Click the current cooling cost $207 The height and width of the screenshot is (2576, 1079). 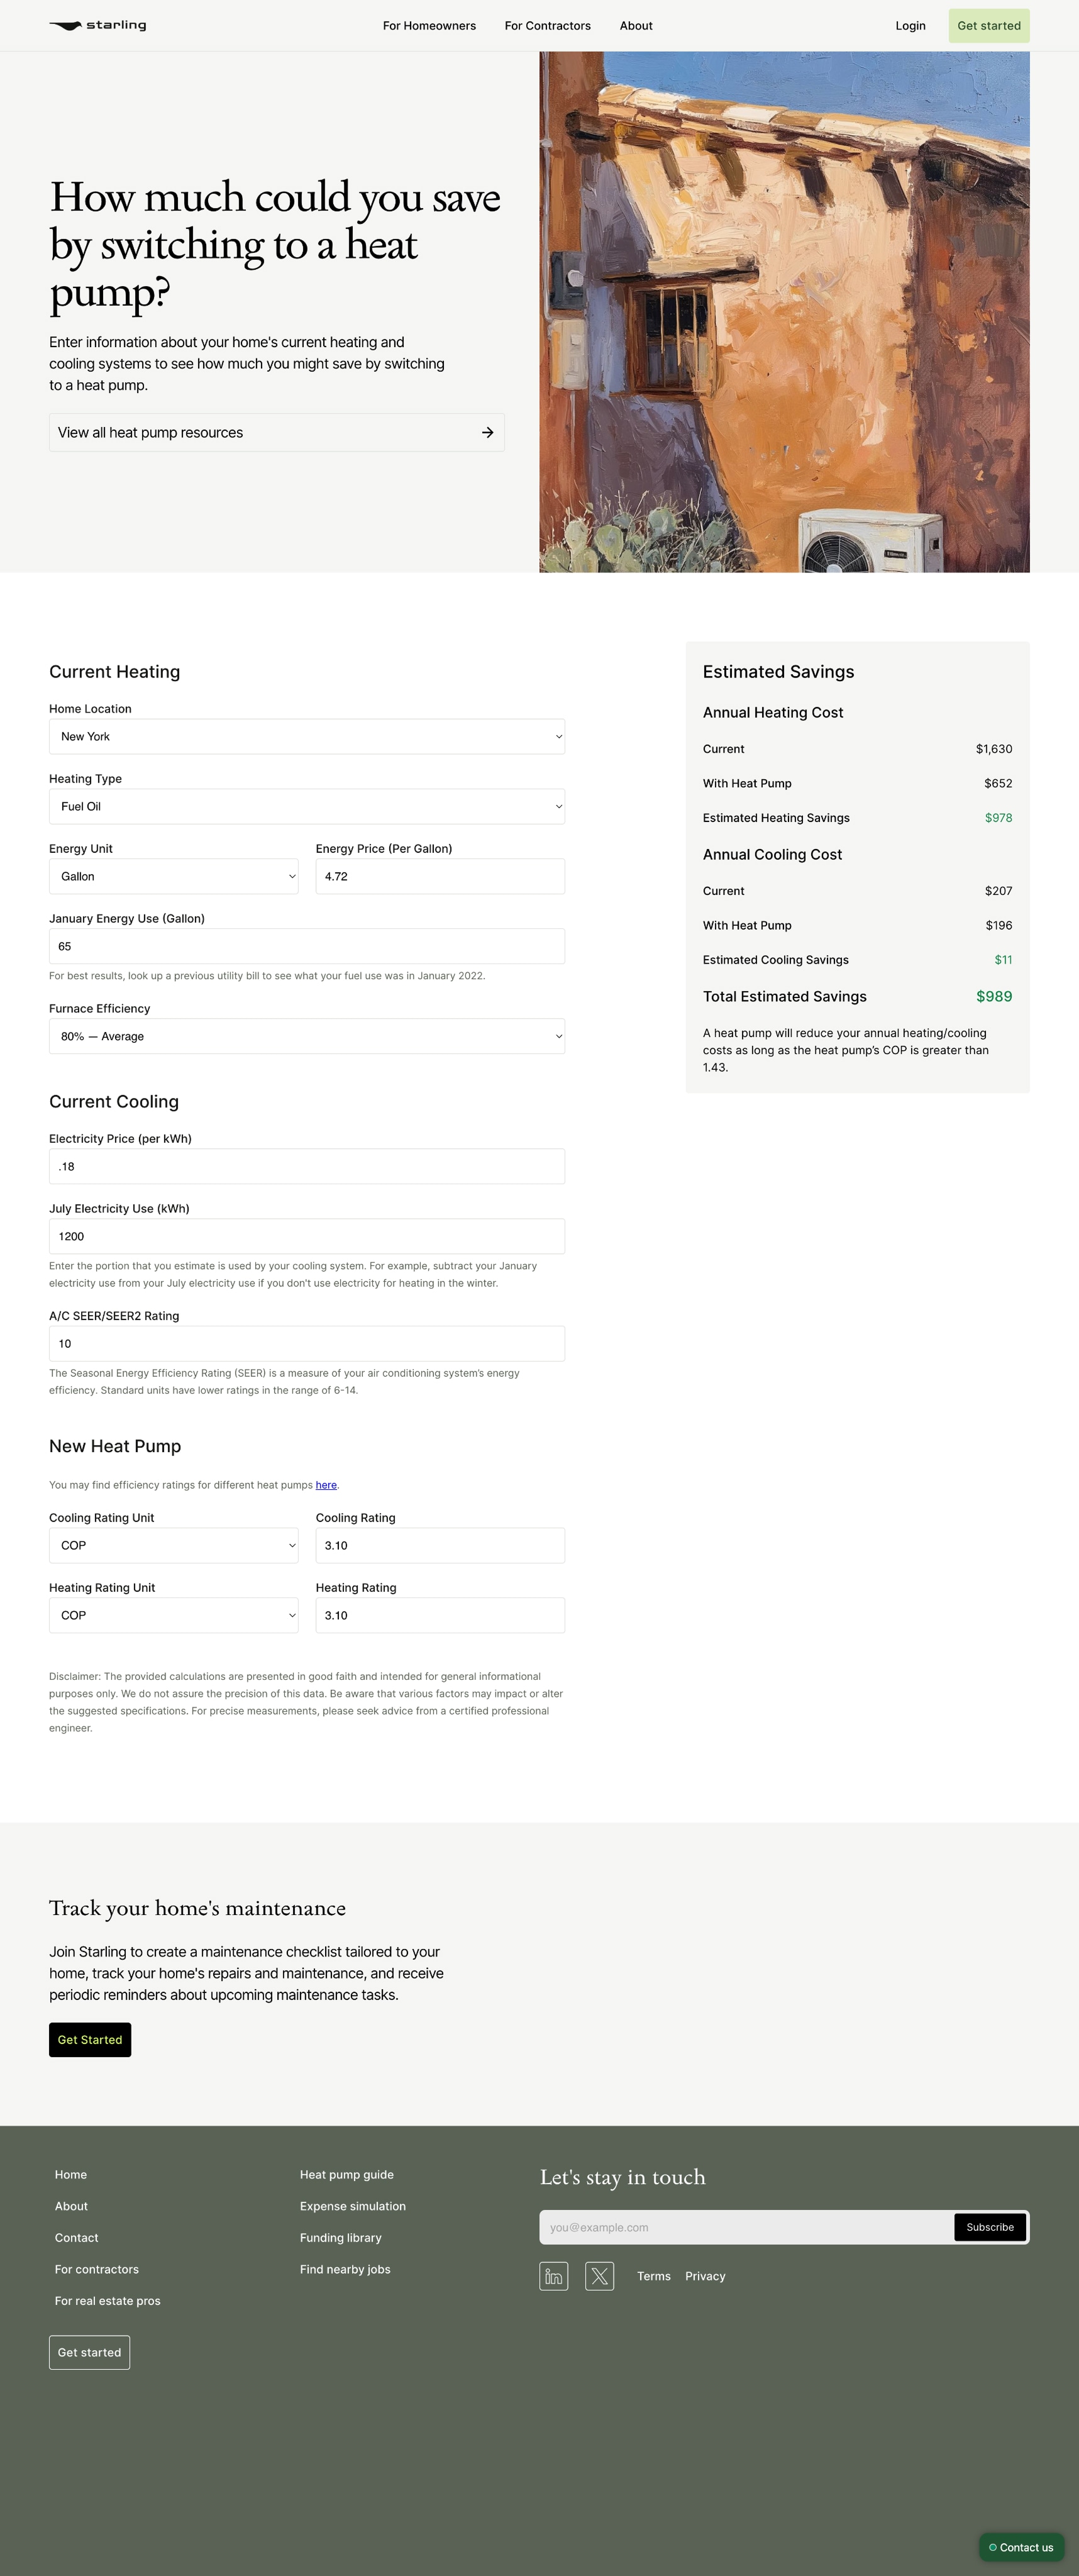click(998, 891)
